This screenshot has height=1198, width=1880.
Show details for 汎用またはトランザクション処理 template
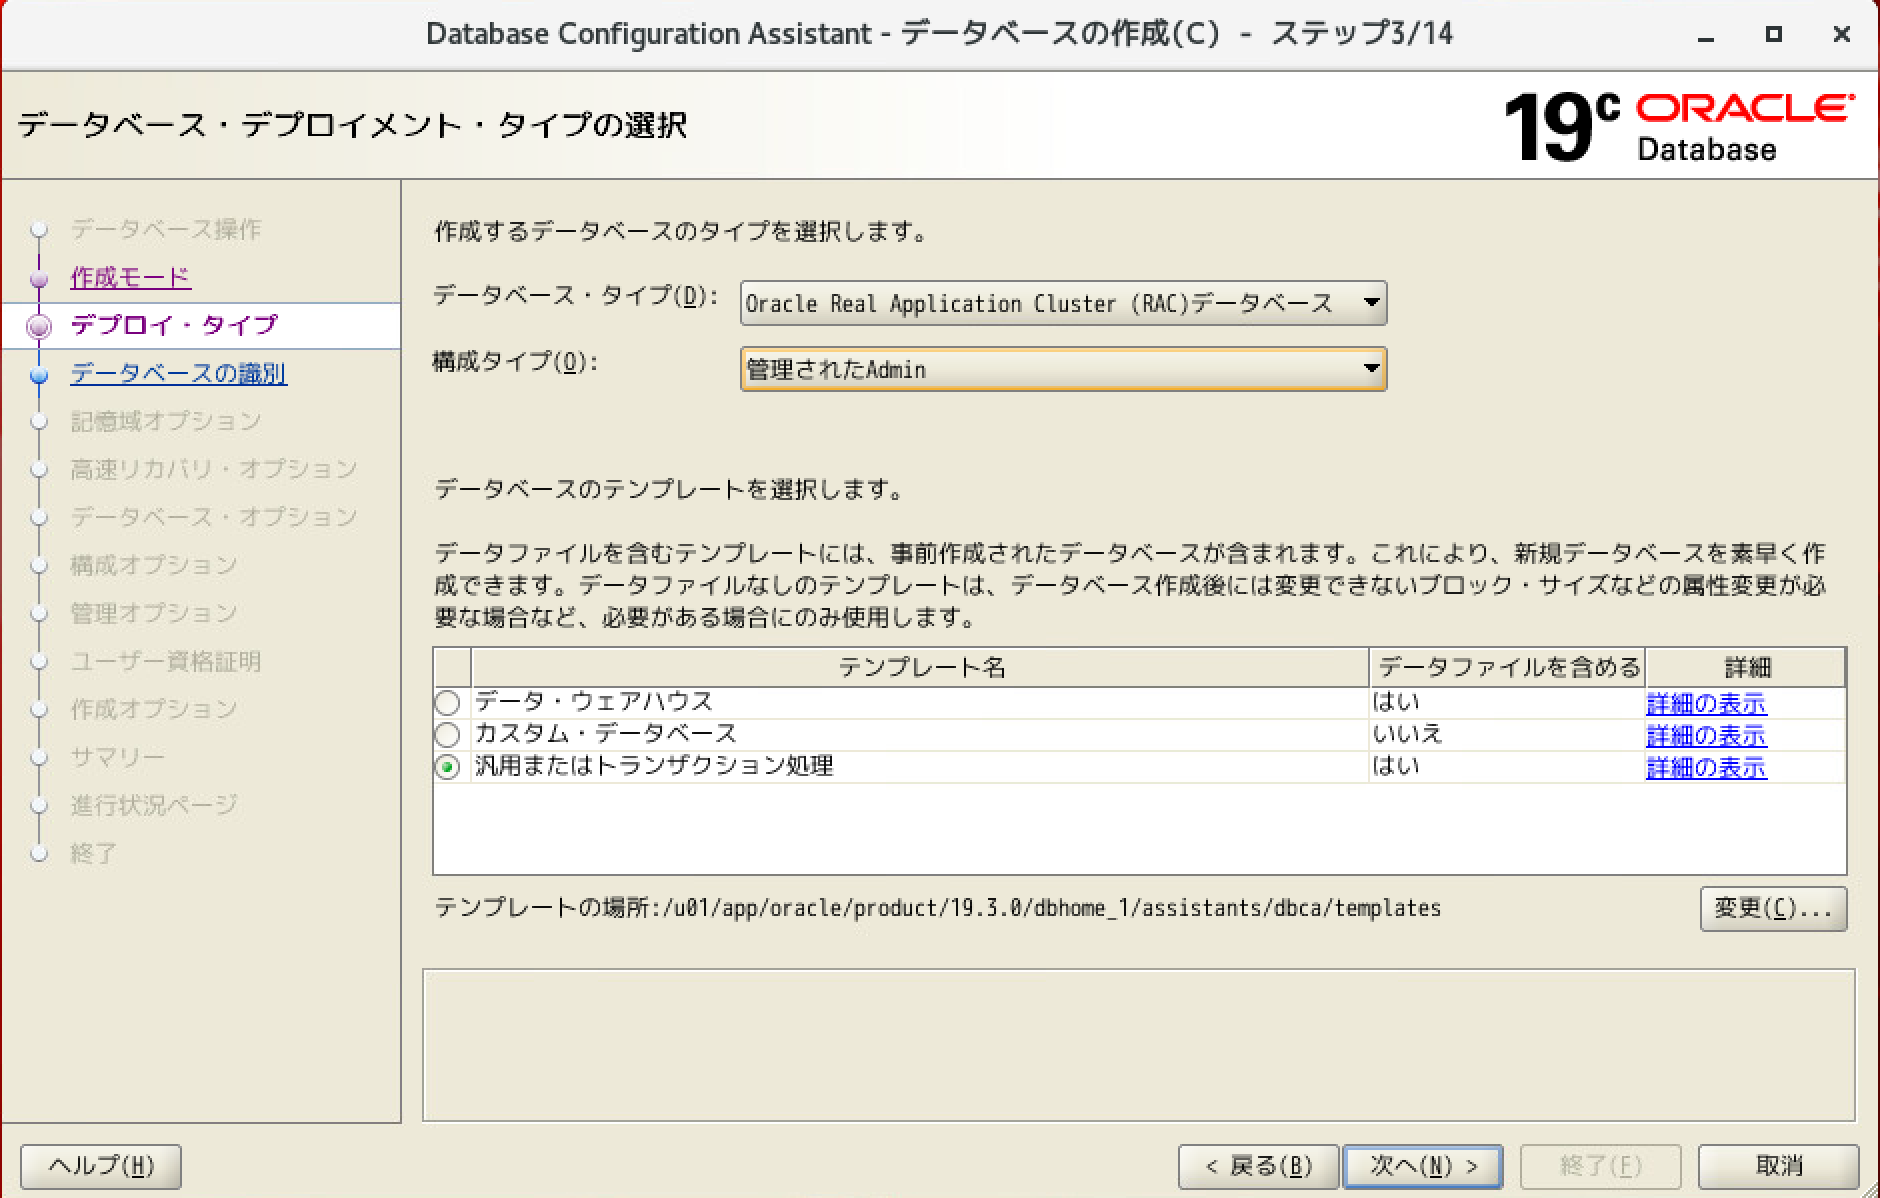(1705, 769)
